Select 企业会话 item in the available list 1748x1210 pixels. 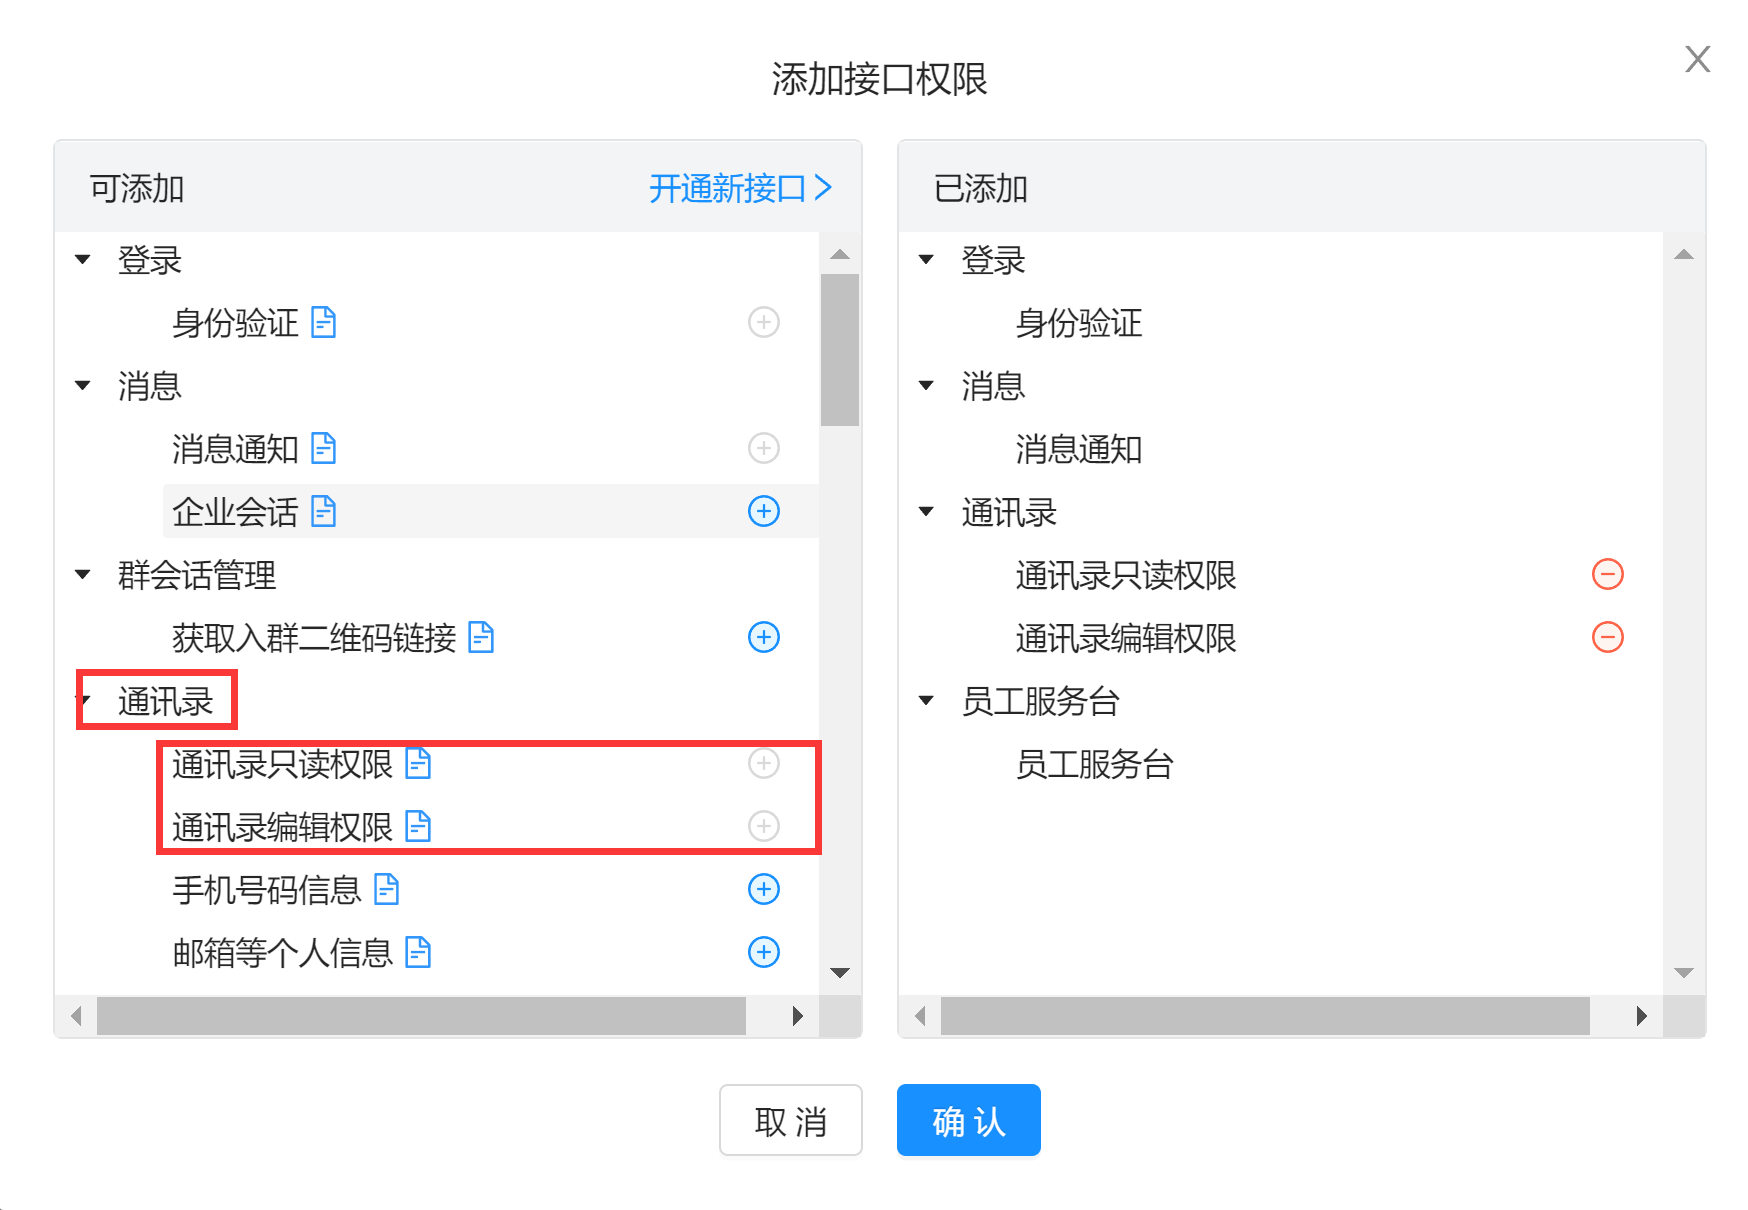coord(235,512)
